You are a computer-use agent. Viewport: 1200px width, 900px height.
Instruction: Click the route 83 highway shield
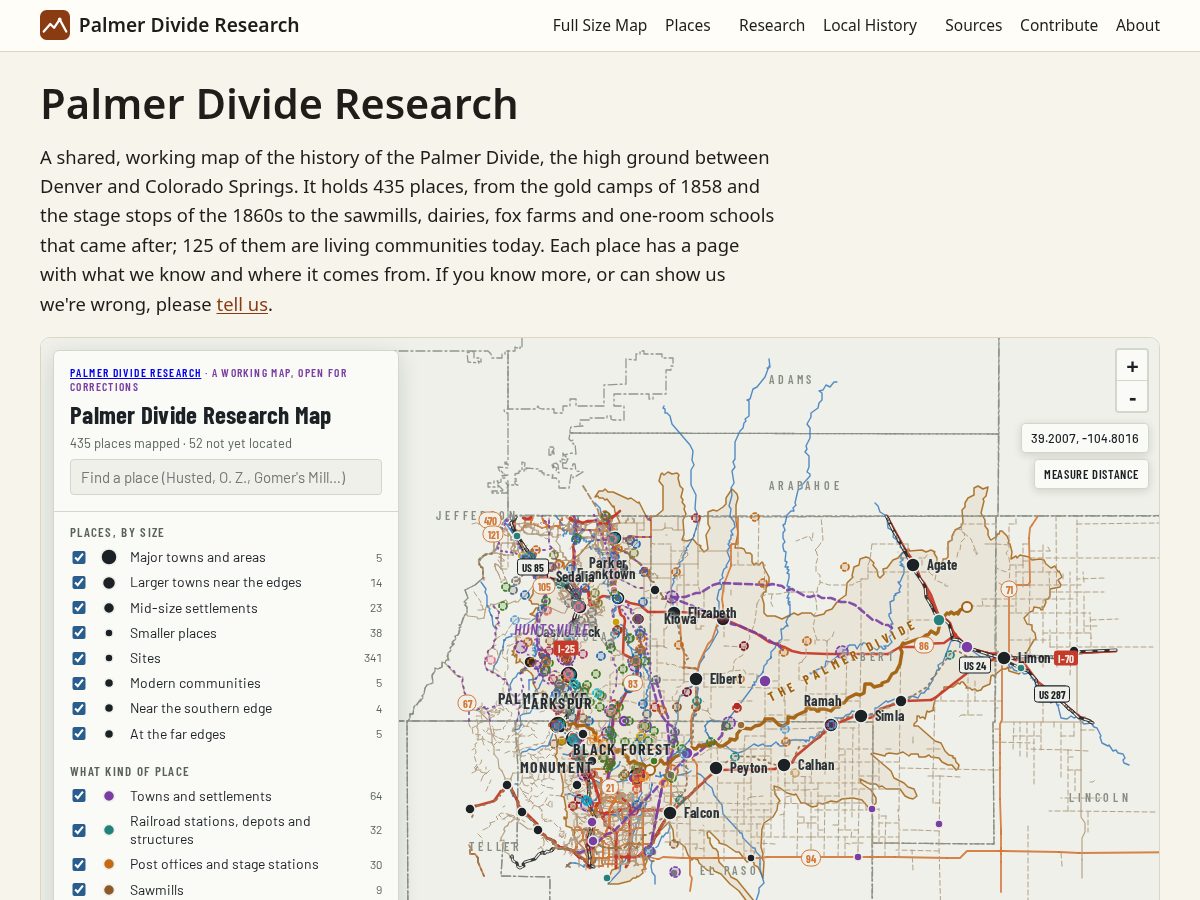coord(632,684)
